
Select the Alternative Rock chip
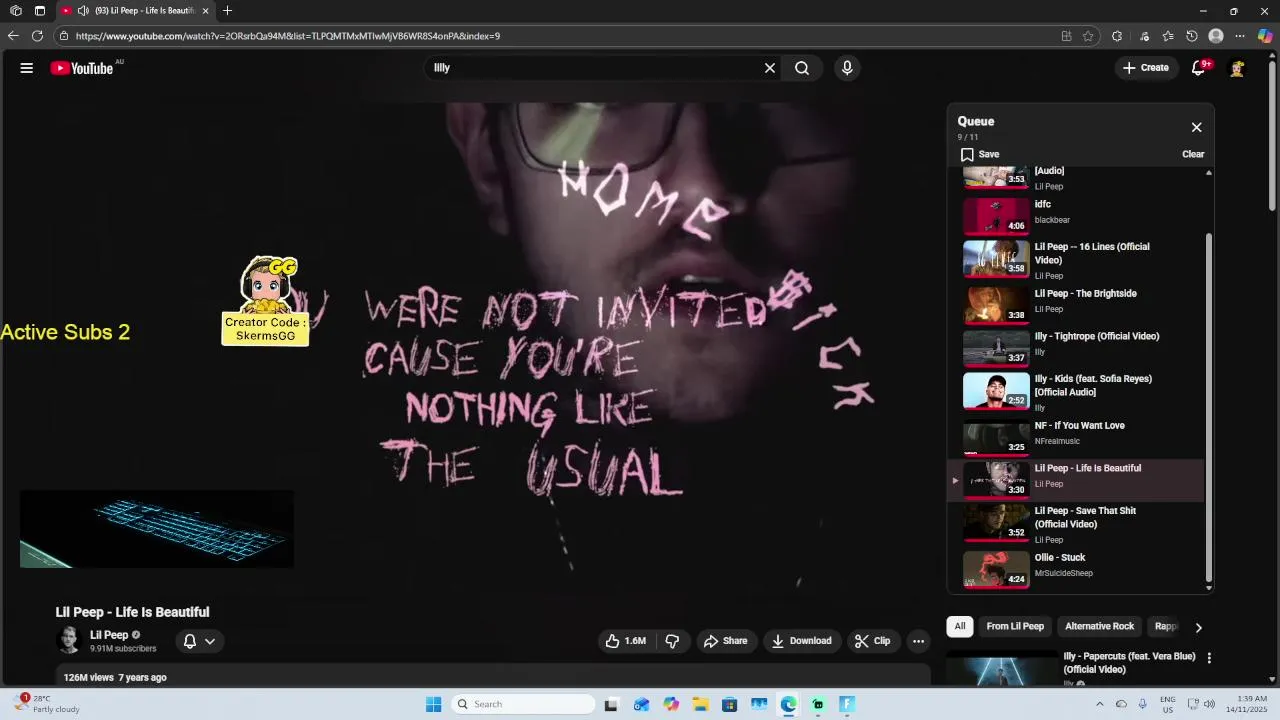click(x=1099, y=626)
